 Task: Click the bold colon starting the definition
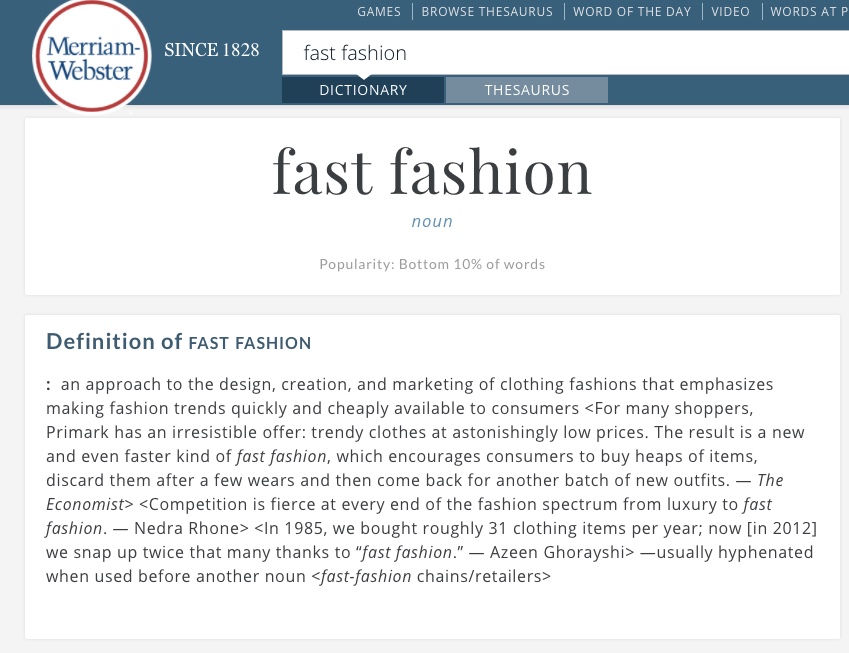pos(48,384)
